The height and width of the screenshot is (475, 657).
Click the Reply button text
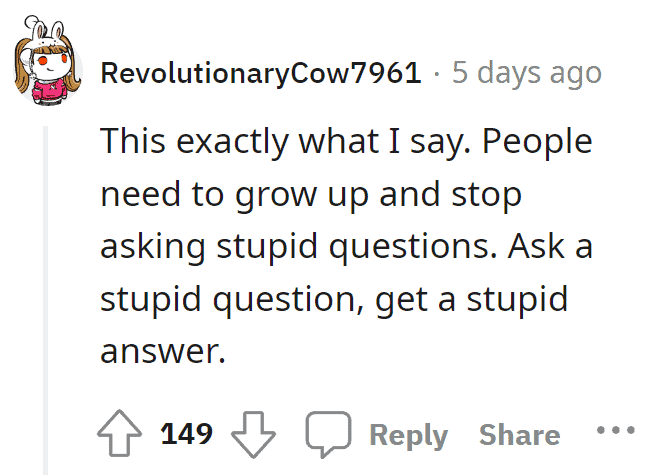(409, 436)
